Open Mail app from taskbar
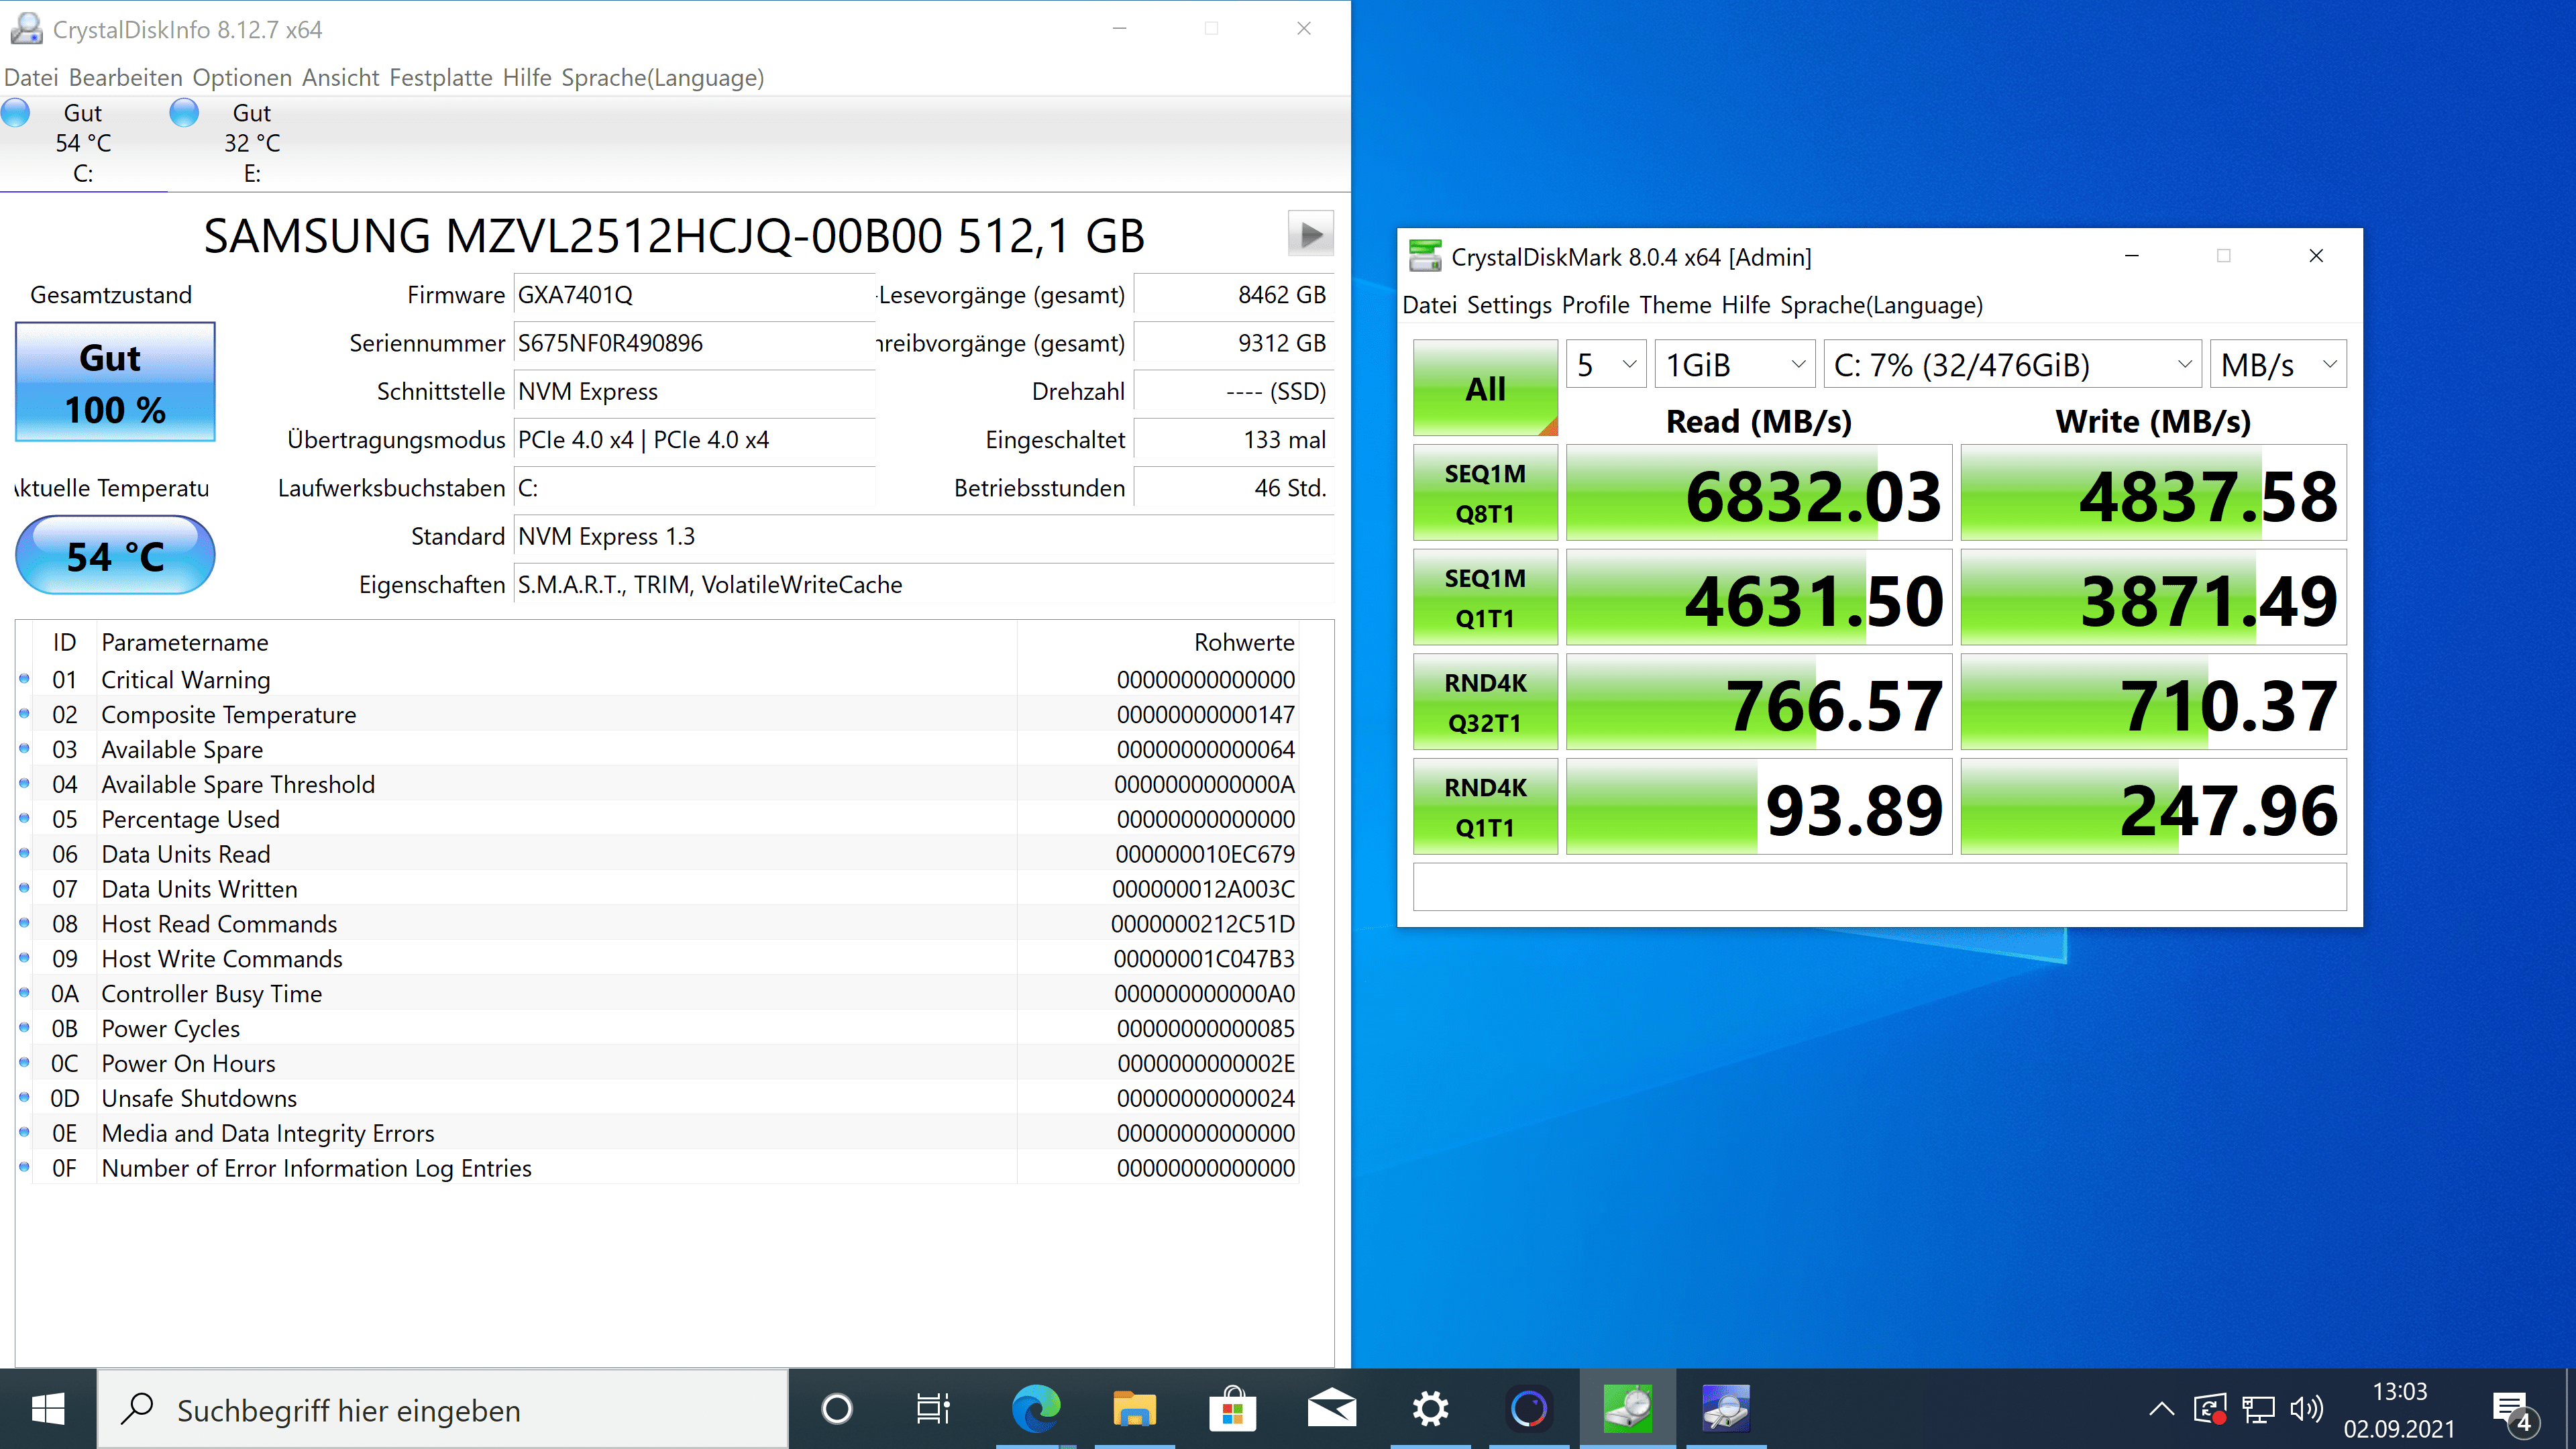 [x=1331, y=1409]
